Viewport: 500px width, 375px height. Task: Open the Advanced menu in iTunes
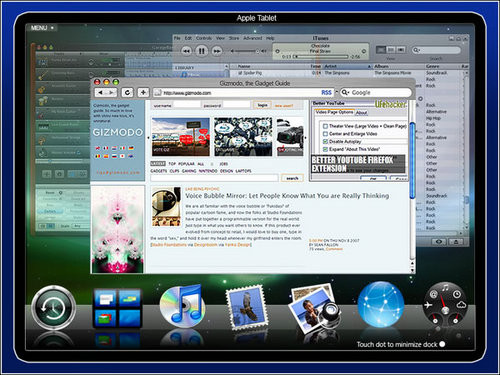click(253, 38)
